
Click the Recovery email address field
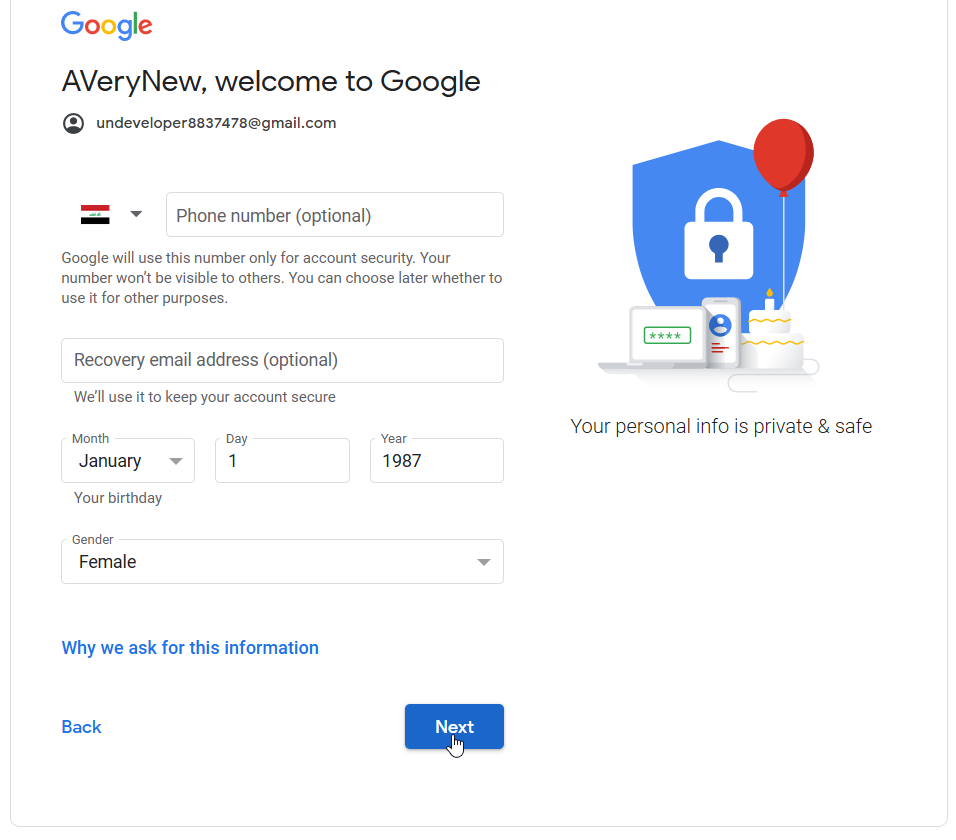[282, 360]
